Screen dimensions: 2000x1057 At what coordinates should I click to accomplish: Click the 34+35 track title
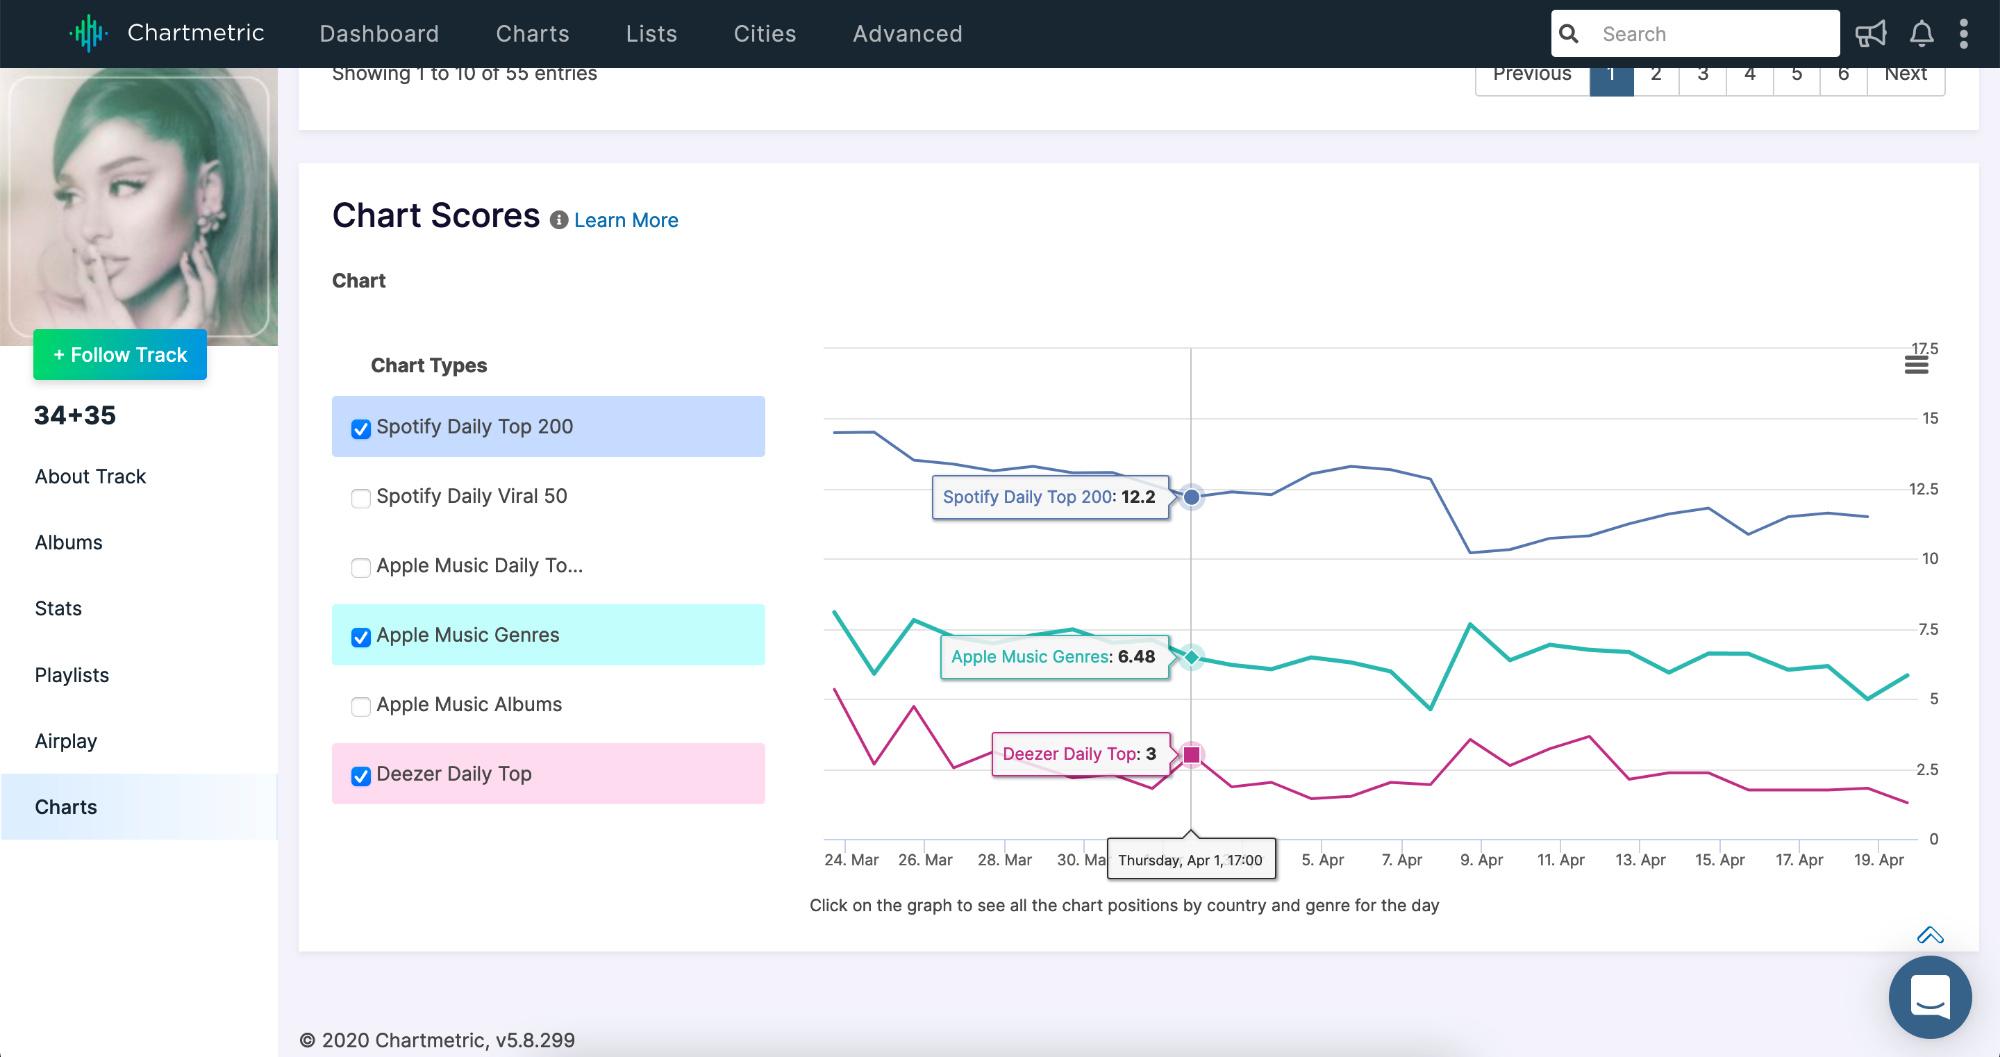75,415
